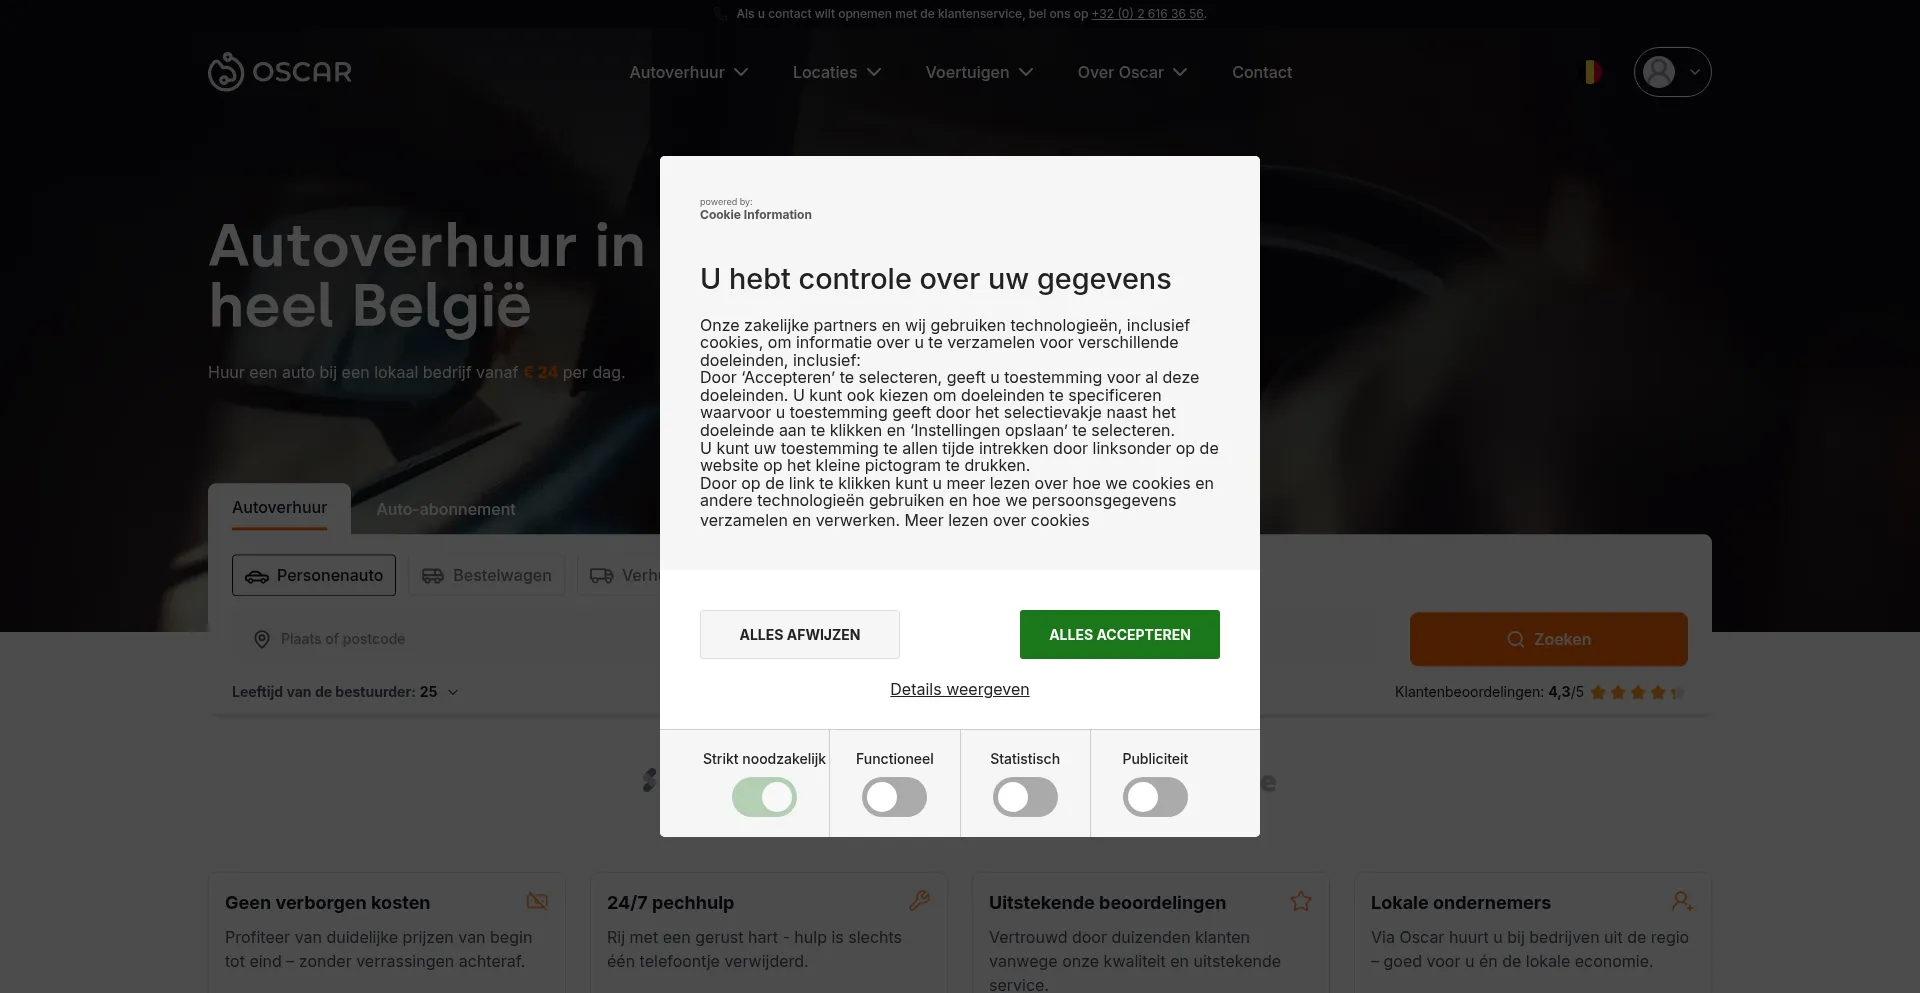Switch to the Auto-abonnement tab

(446, 509)
